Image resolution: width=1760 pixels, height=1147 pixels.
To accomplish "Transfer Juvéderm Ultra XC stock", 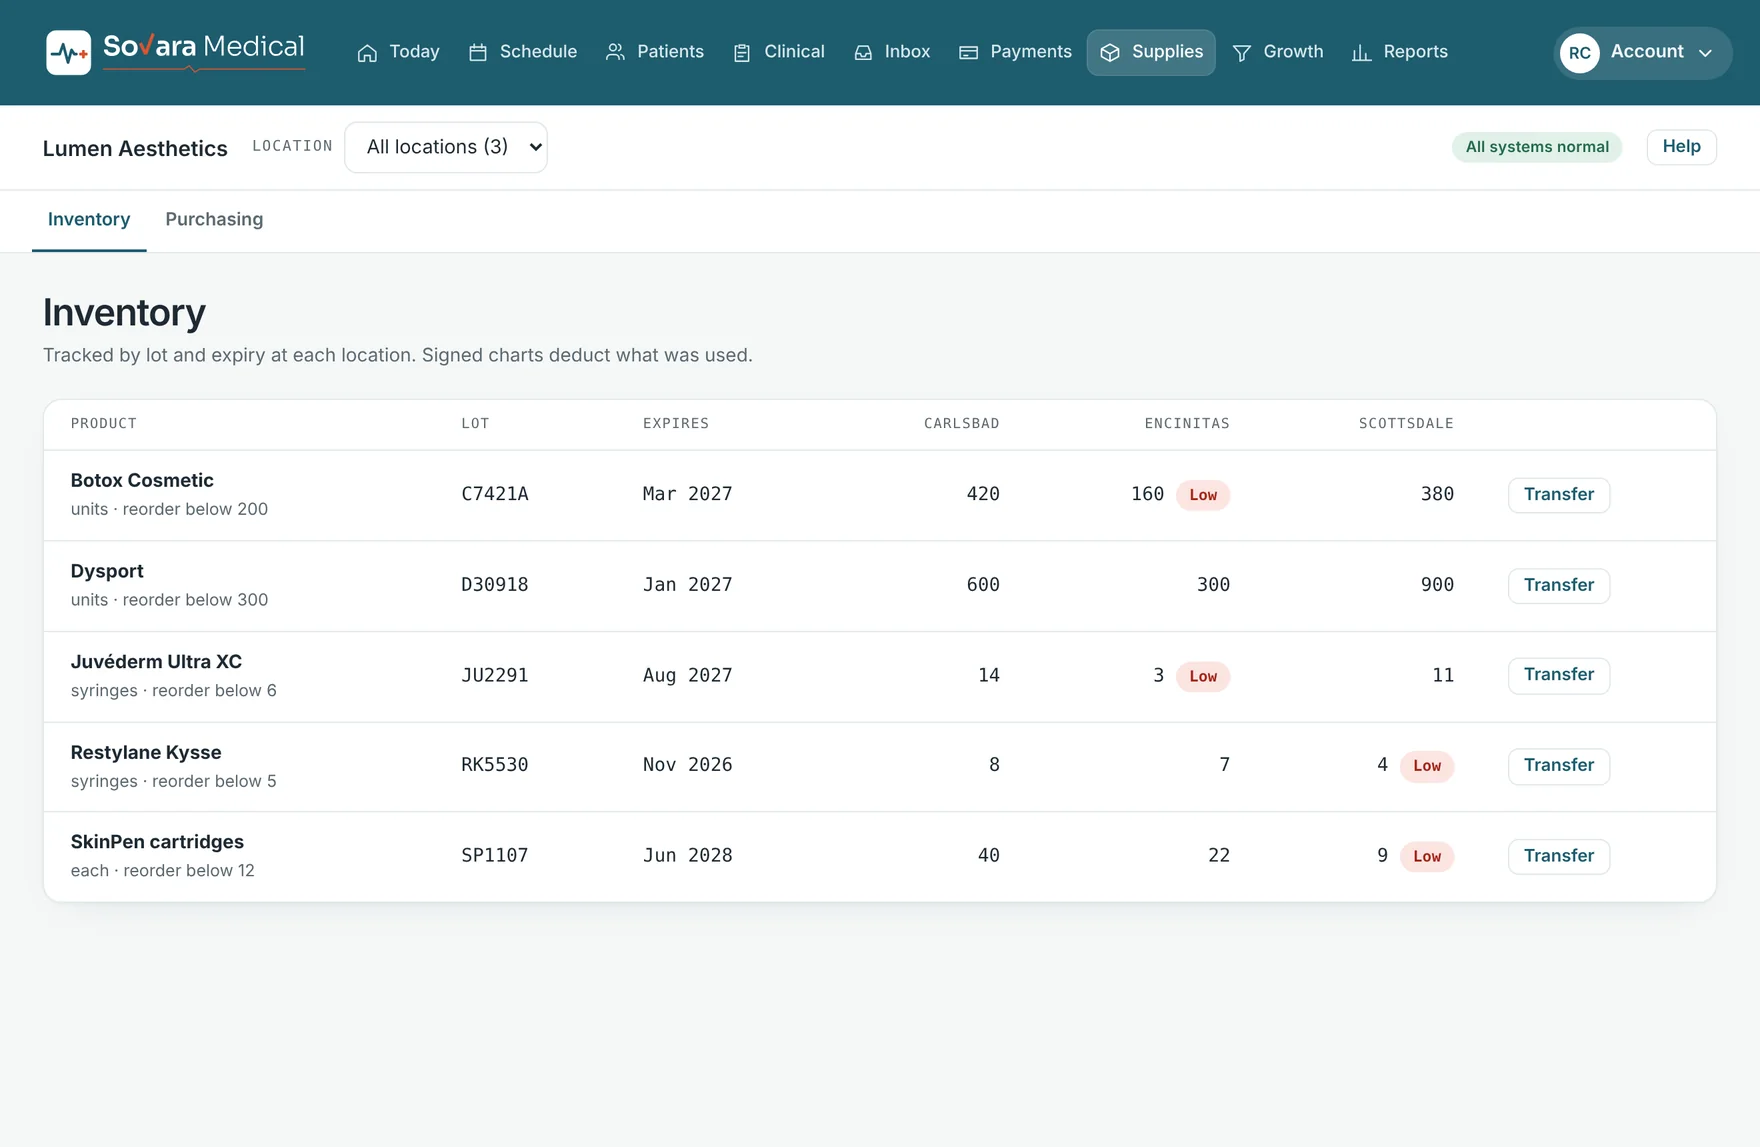I will click(x=1559, y=675).
